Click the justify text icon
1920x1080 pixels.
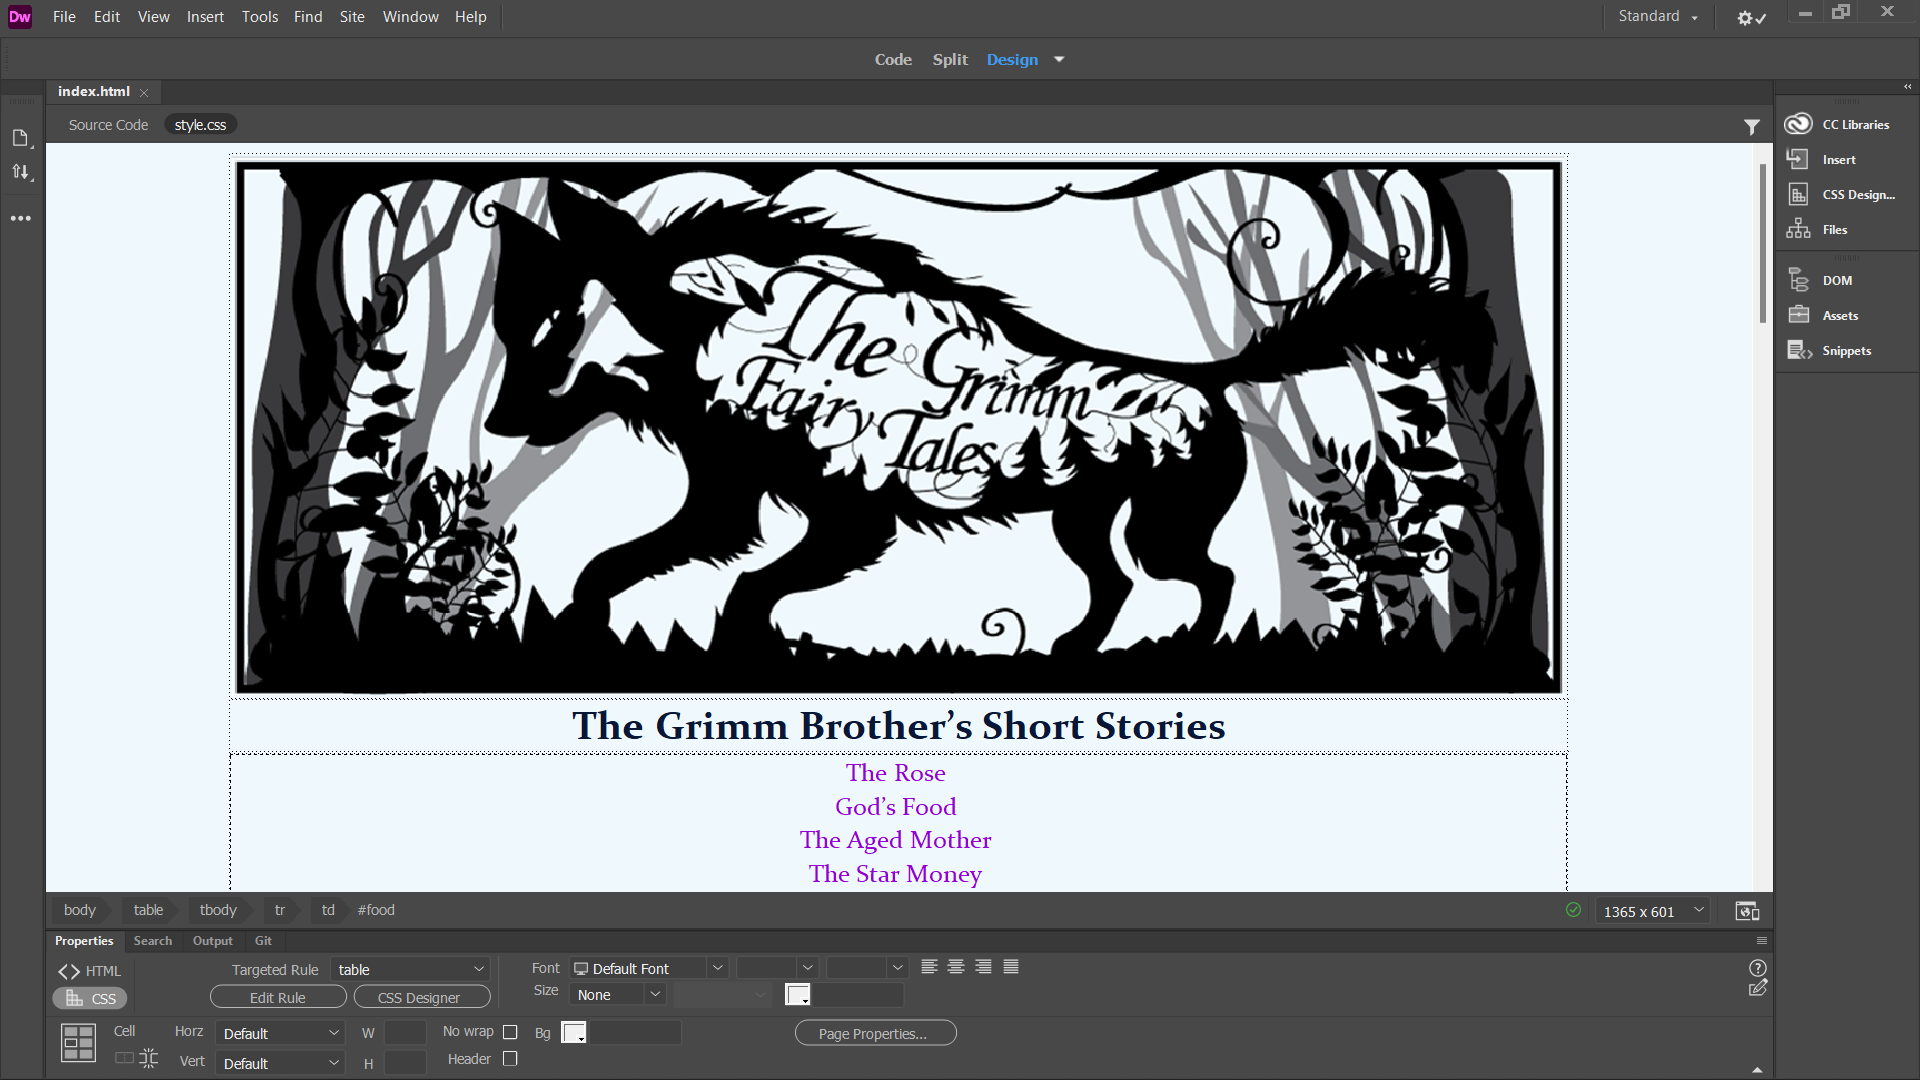pyautogui.click(x=1011, y=967)
